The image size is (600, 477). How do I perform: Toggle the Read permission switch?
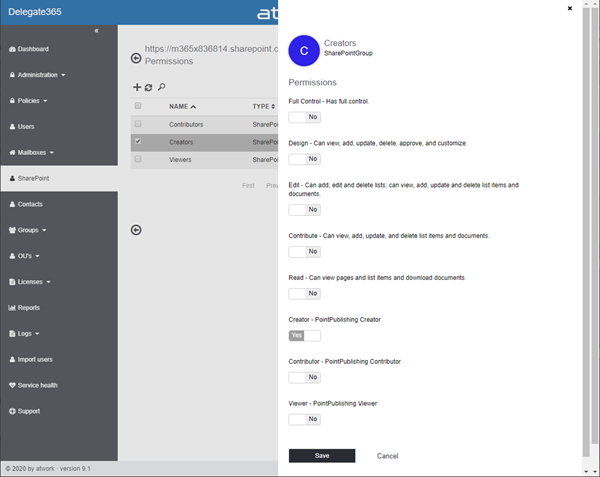[305, 293]
